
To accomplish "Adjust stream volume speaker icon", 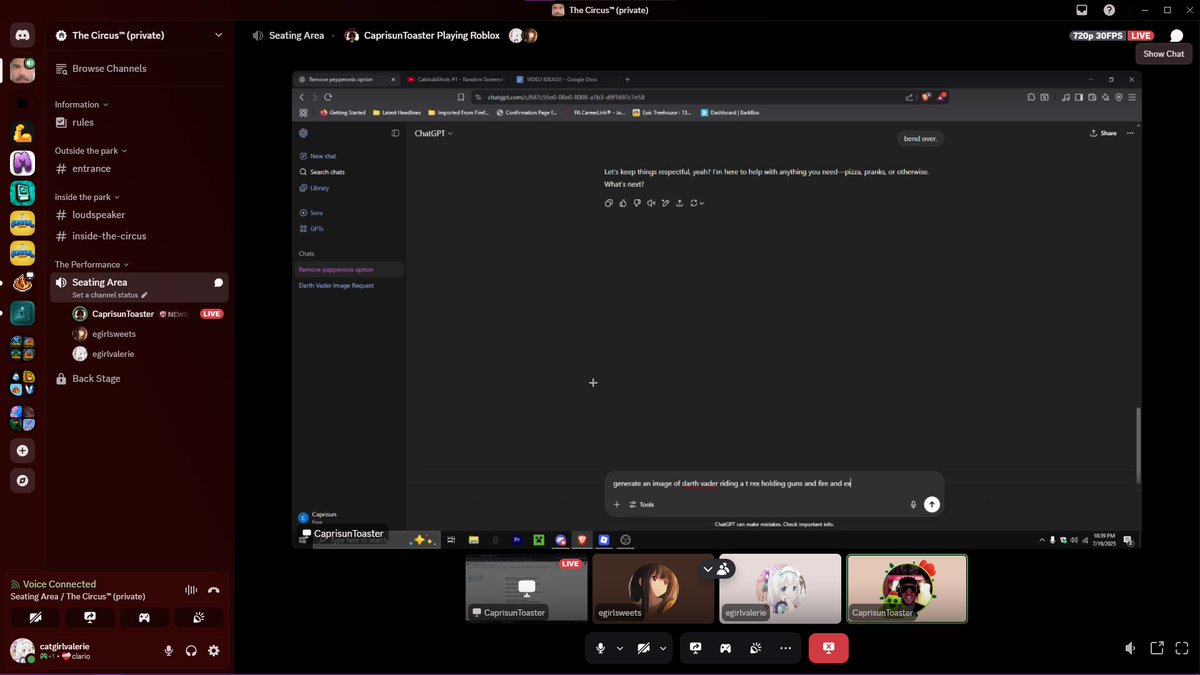I will point(1130,648).
